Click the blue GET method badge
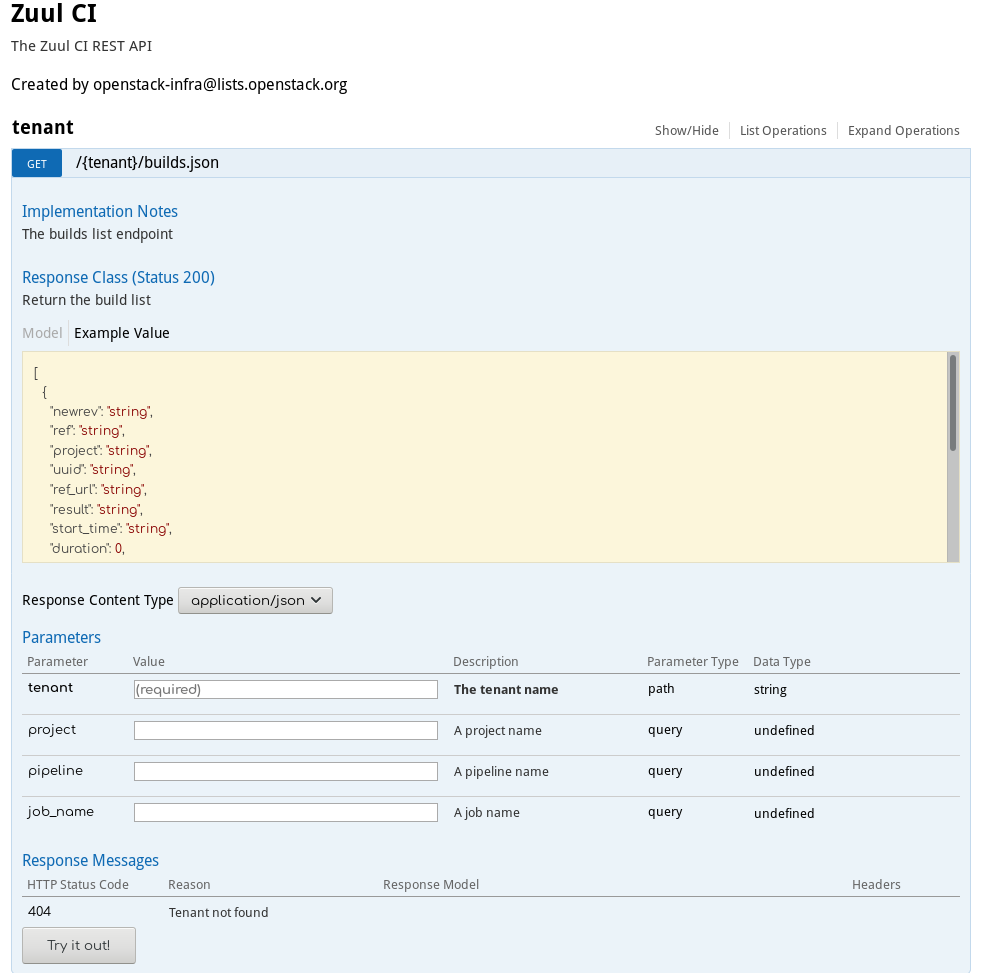The height and width of the screenshot is (973, 982). [x=37, y=163]
